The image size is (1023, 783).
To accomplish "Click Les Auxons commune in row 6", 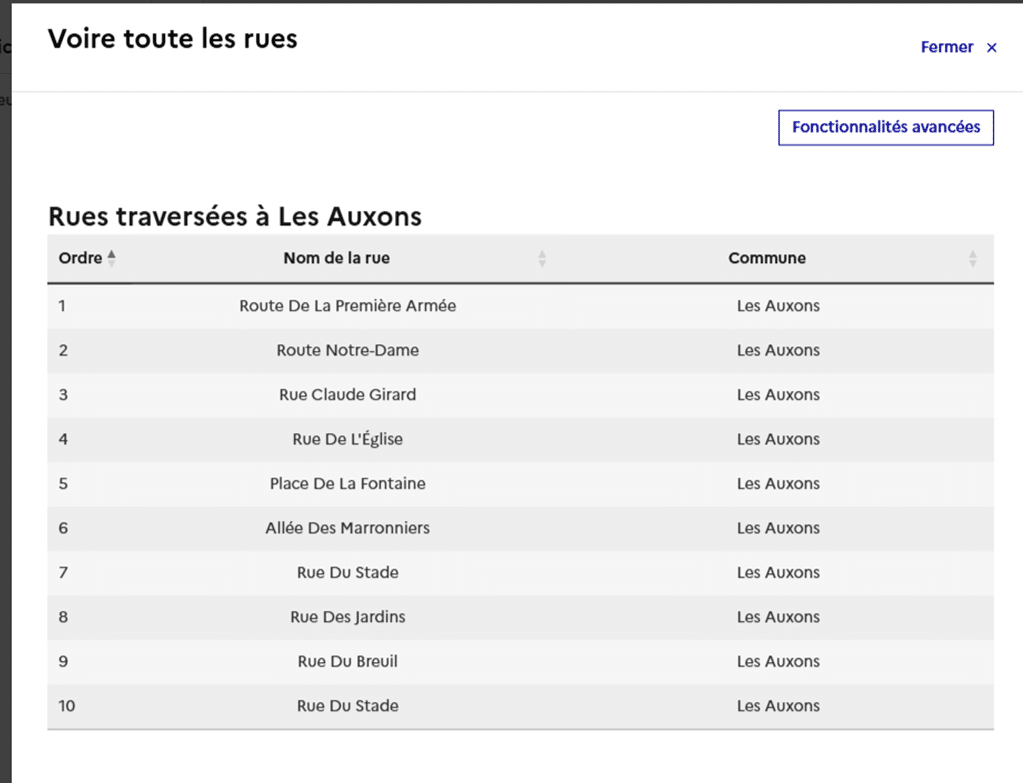I will pyautogui.click(x=778, y=528).
